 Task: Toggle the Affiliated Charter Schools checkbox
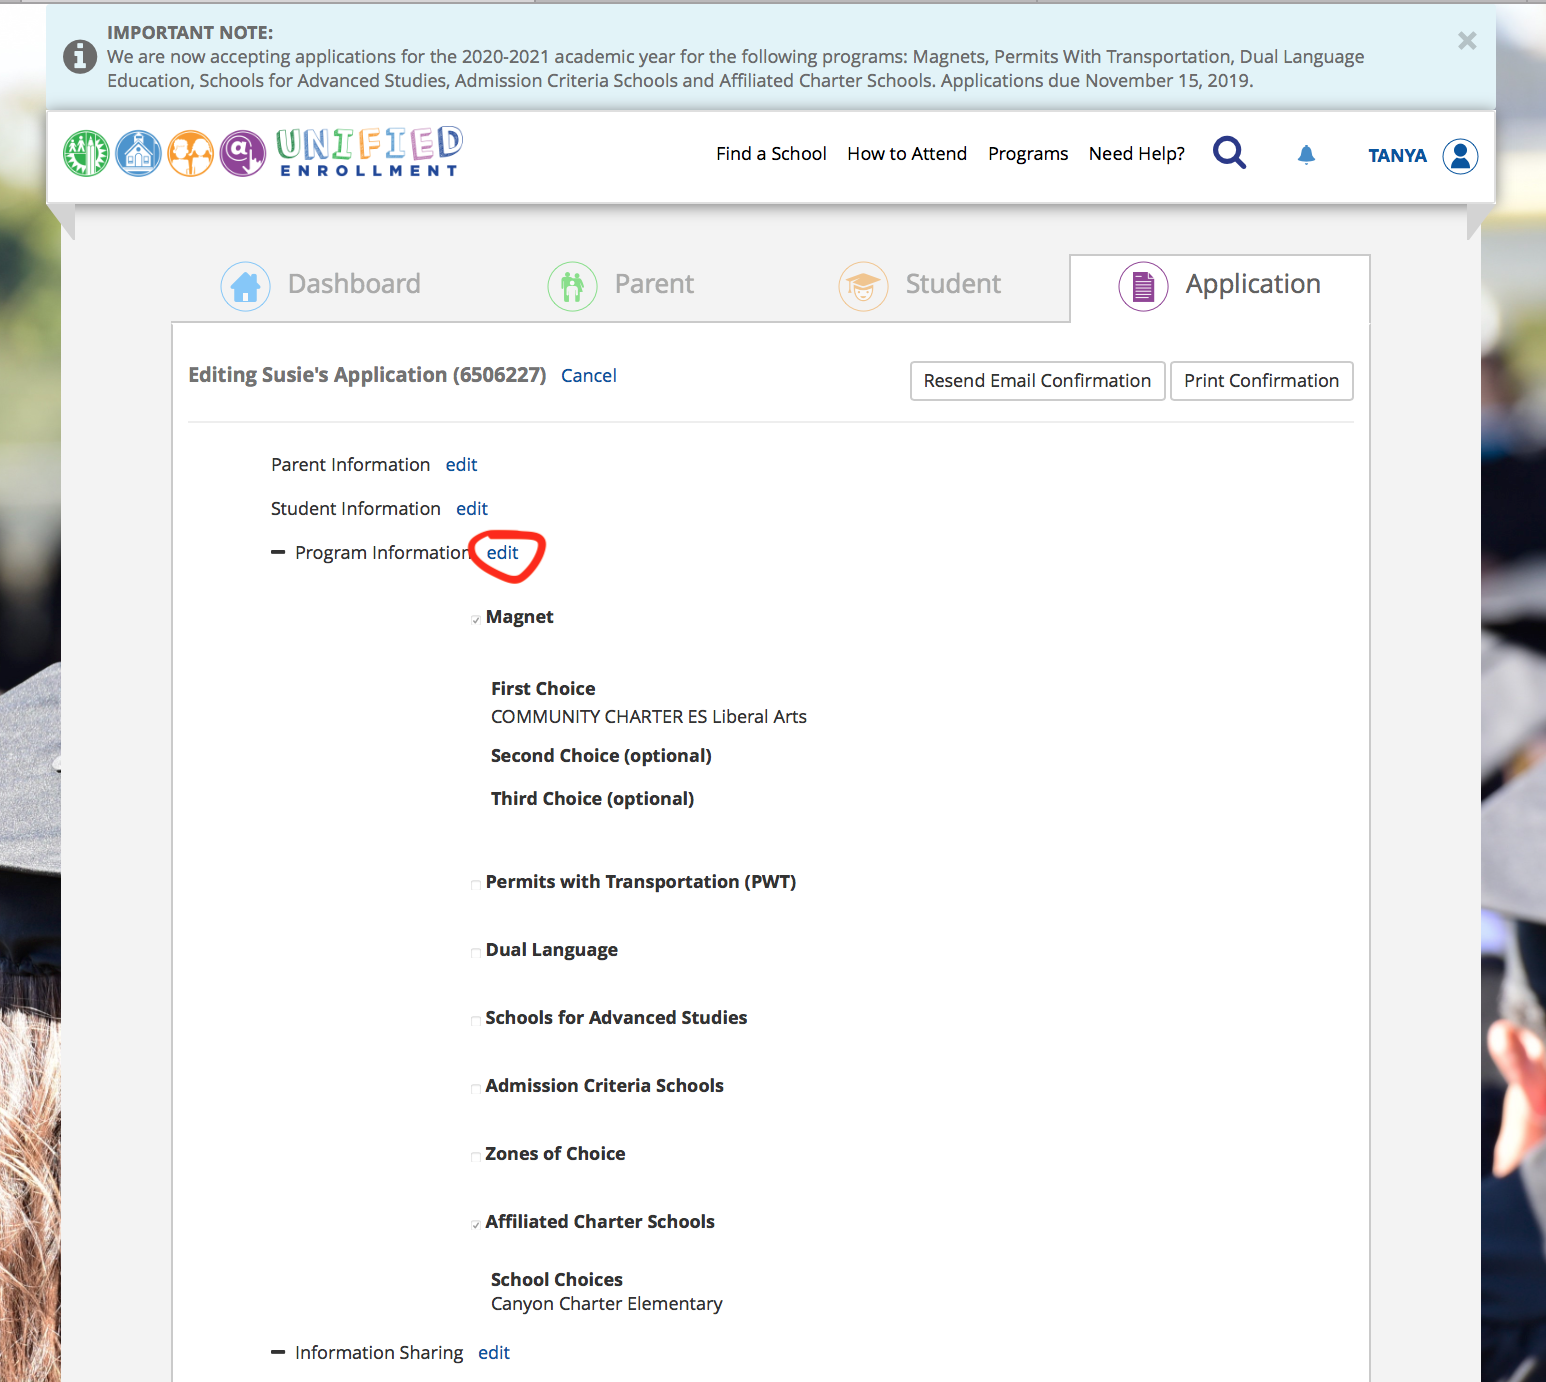coord(476,1224)
